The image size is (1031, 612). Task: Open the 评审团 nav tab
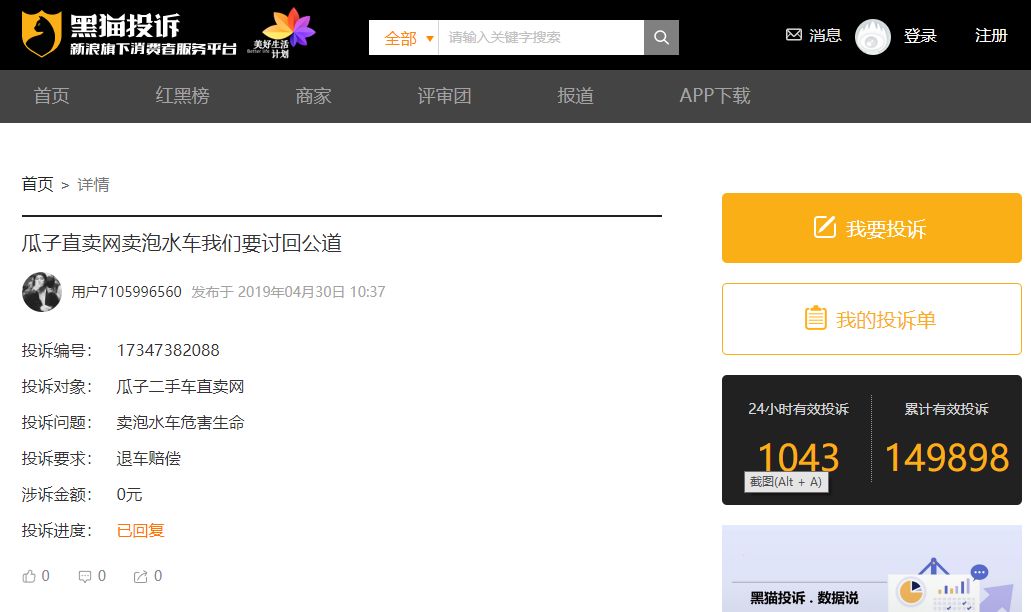pos(444,96)
